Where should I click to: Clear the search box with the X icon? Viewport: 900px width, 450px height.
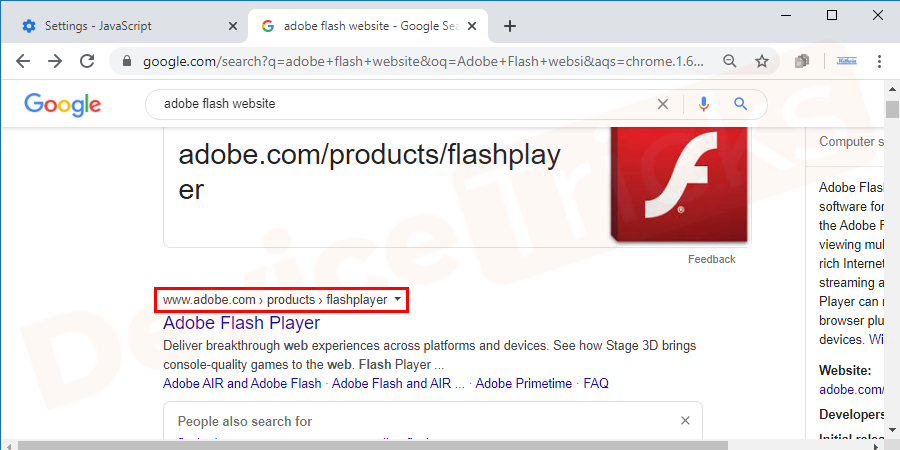click(663, 104)
